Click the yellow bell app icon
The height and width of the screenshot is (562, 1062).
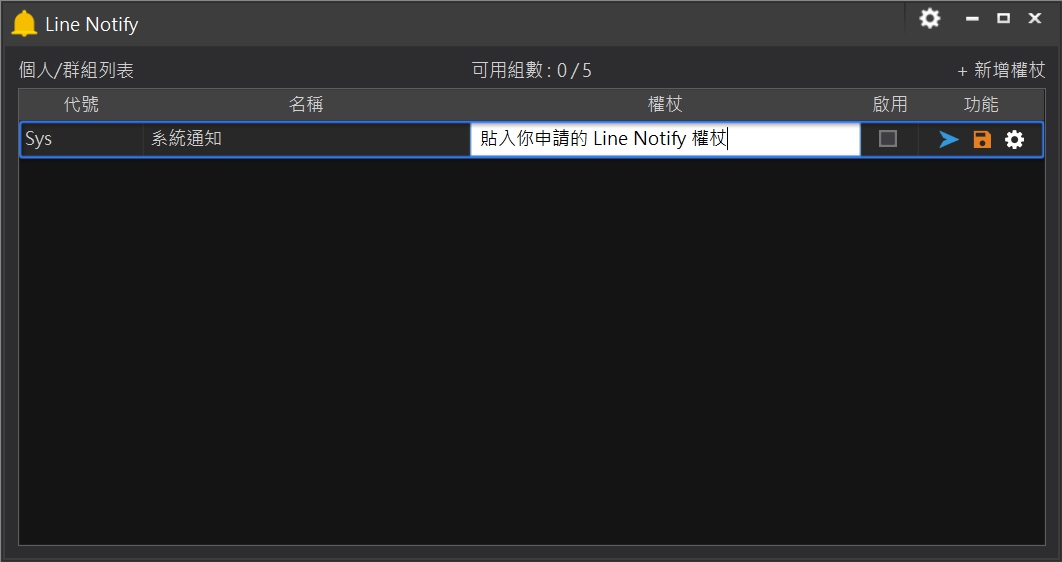(x=24, y=24)
